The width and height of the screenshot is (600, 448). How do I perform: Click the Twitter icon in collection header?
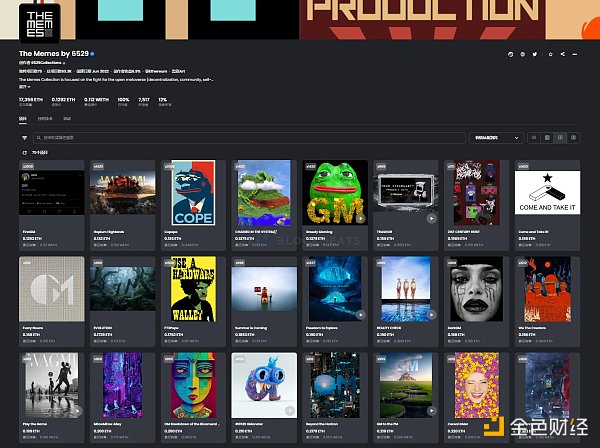tap(535, 53)
